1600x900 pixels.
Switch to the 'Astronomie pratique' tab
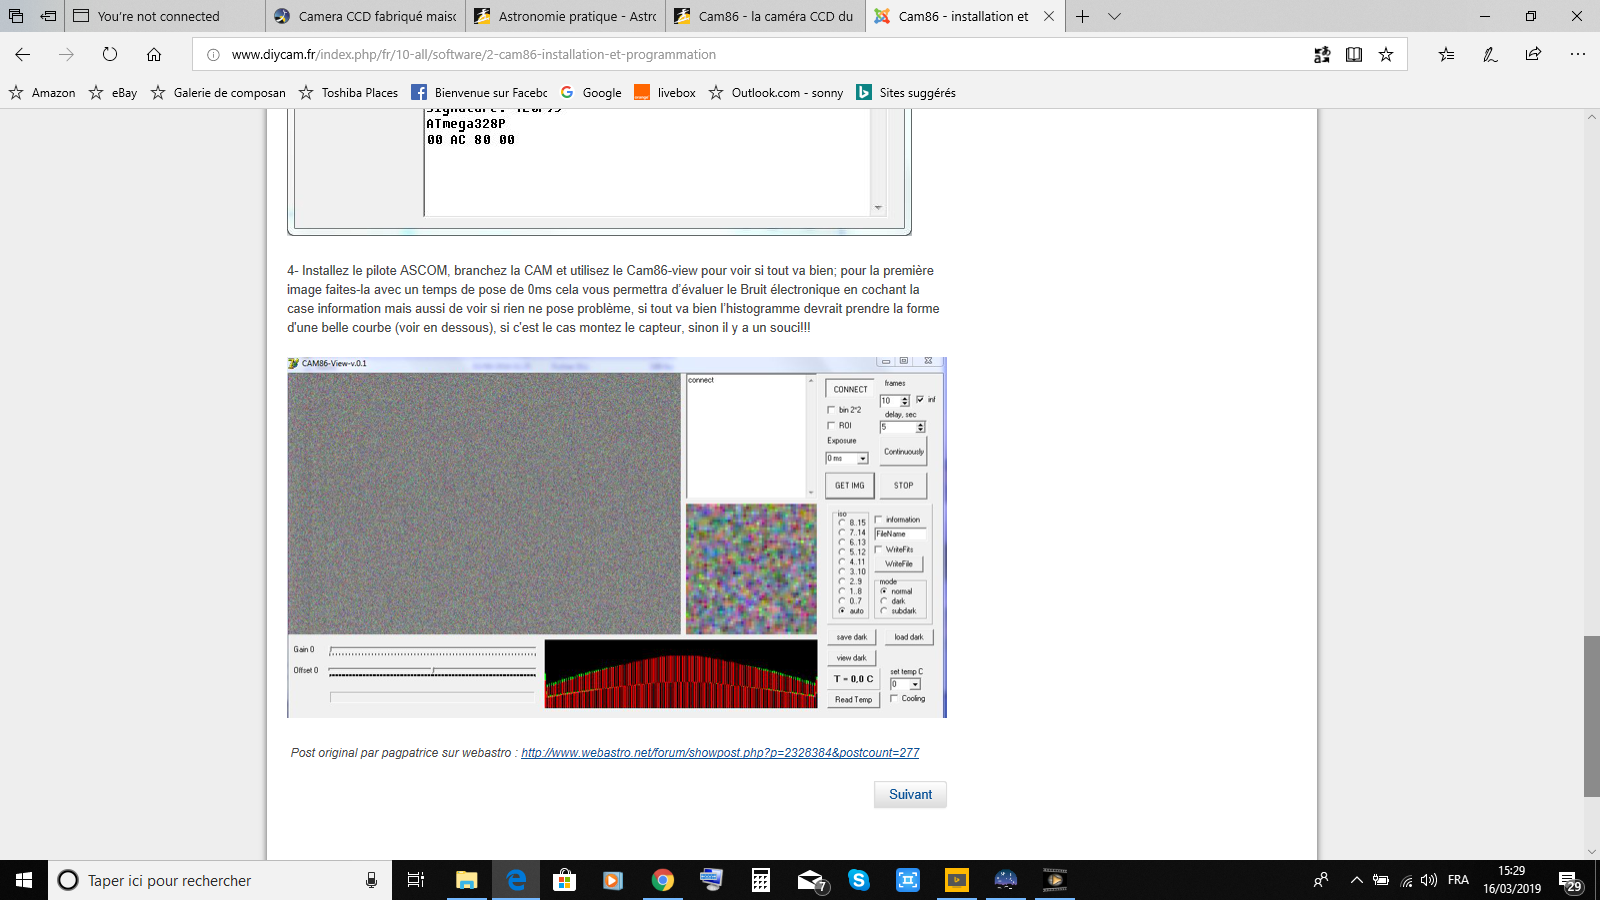(566, 16)
